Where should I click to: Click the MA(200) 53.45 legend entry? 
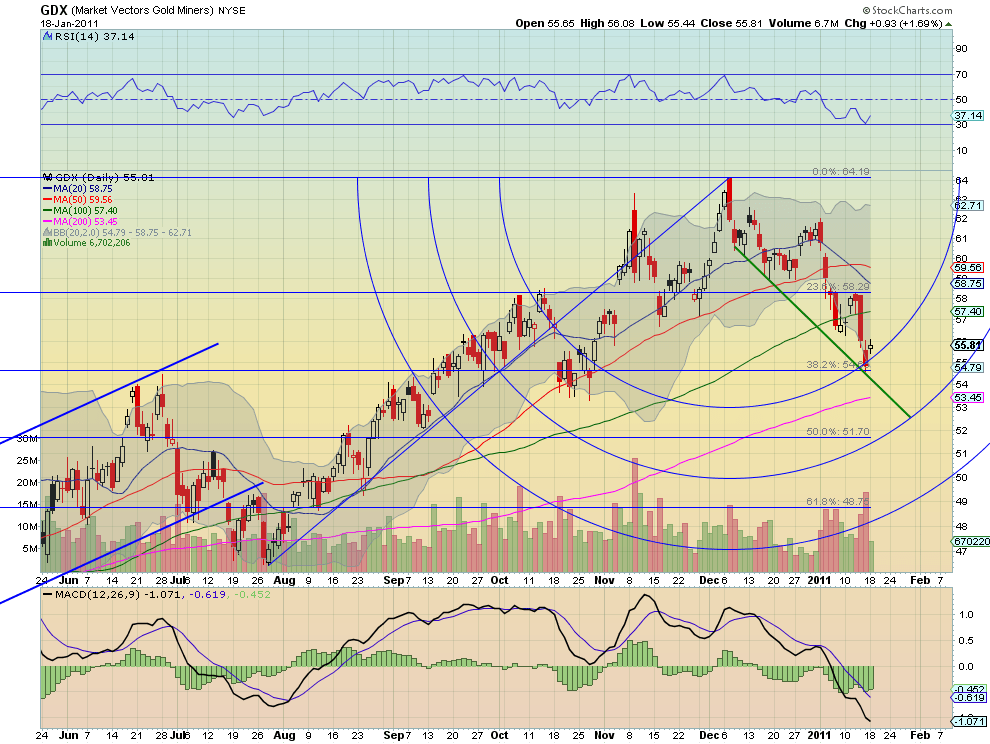(85, 222)
